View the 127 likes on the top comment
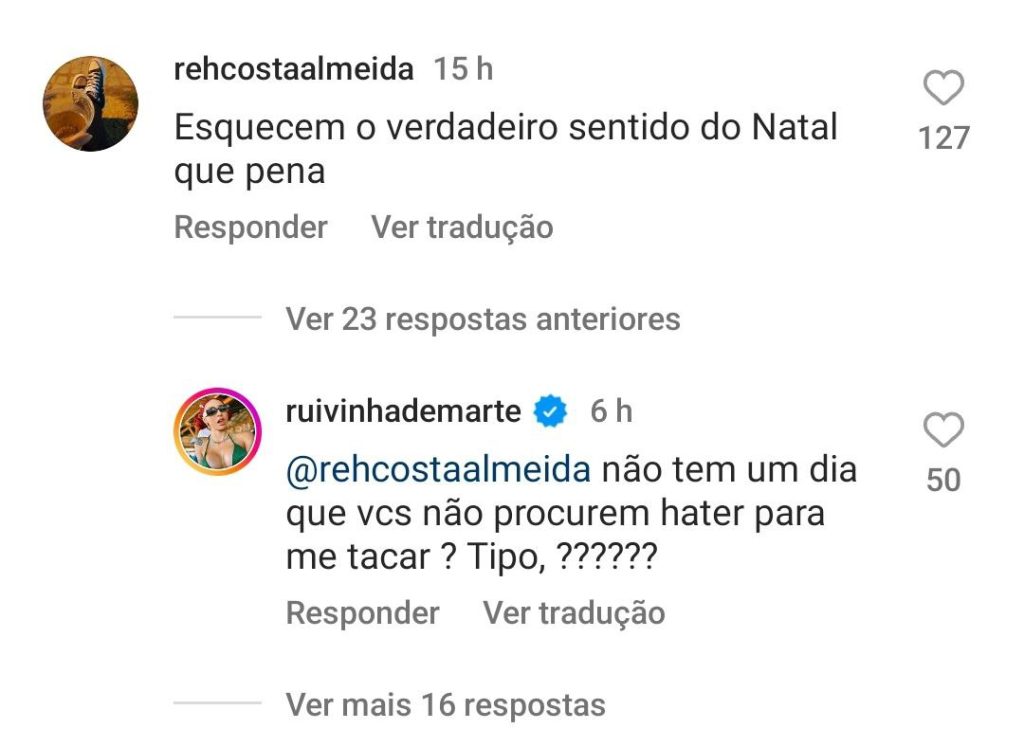 click(x=944, y=138)
